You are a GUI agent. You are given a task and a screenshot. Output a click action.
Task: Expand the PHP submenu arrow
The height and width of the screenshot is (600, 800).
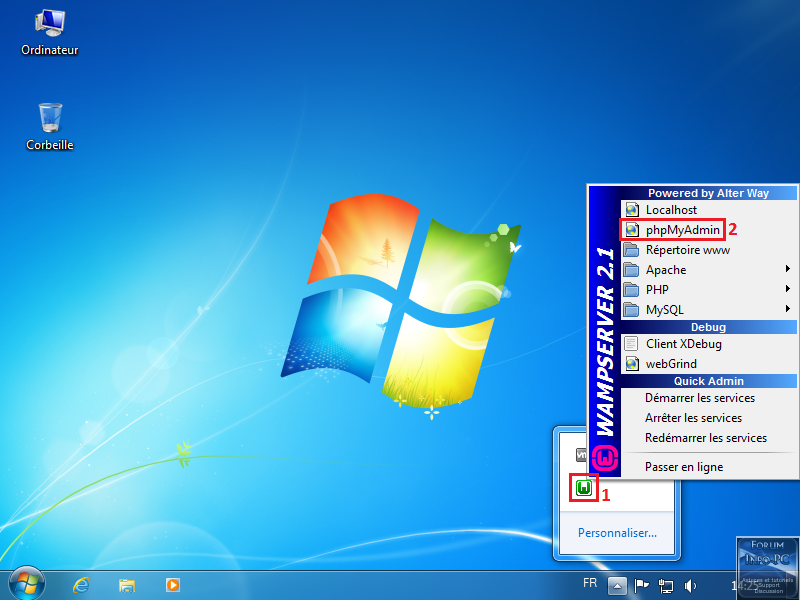click(788, 289)
